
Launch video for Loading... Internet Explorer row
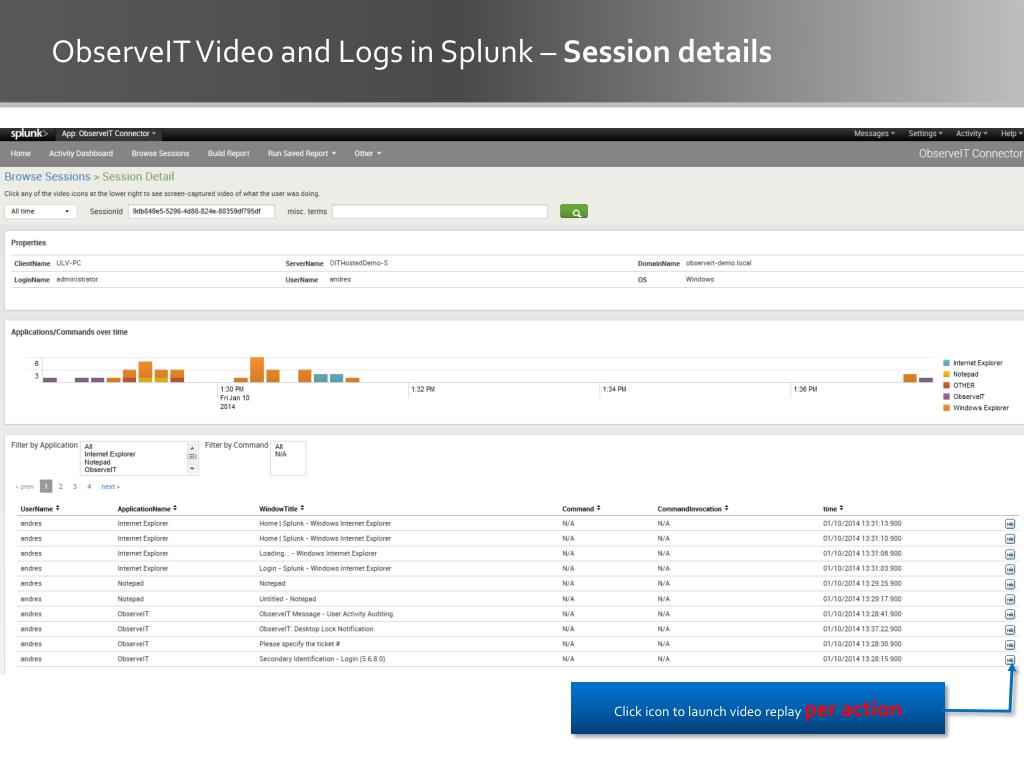coord(1010,554)
